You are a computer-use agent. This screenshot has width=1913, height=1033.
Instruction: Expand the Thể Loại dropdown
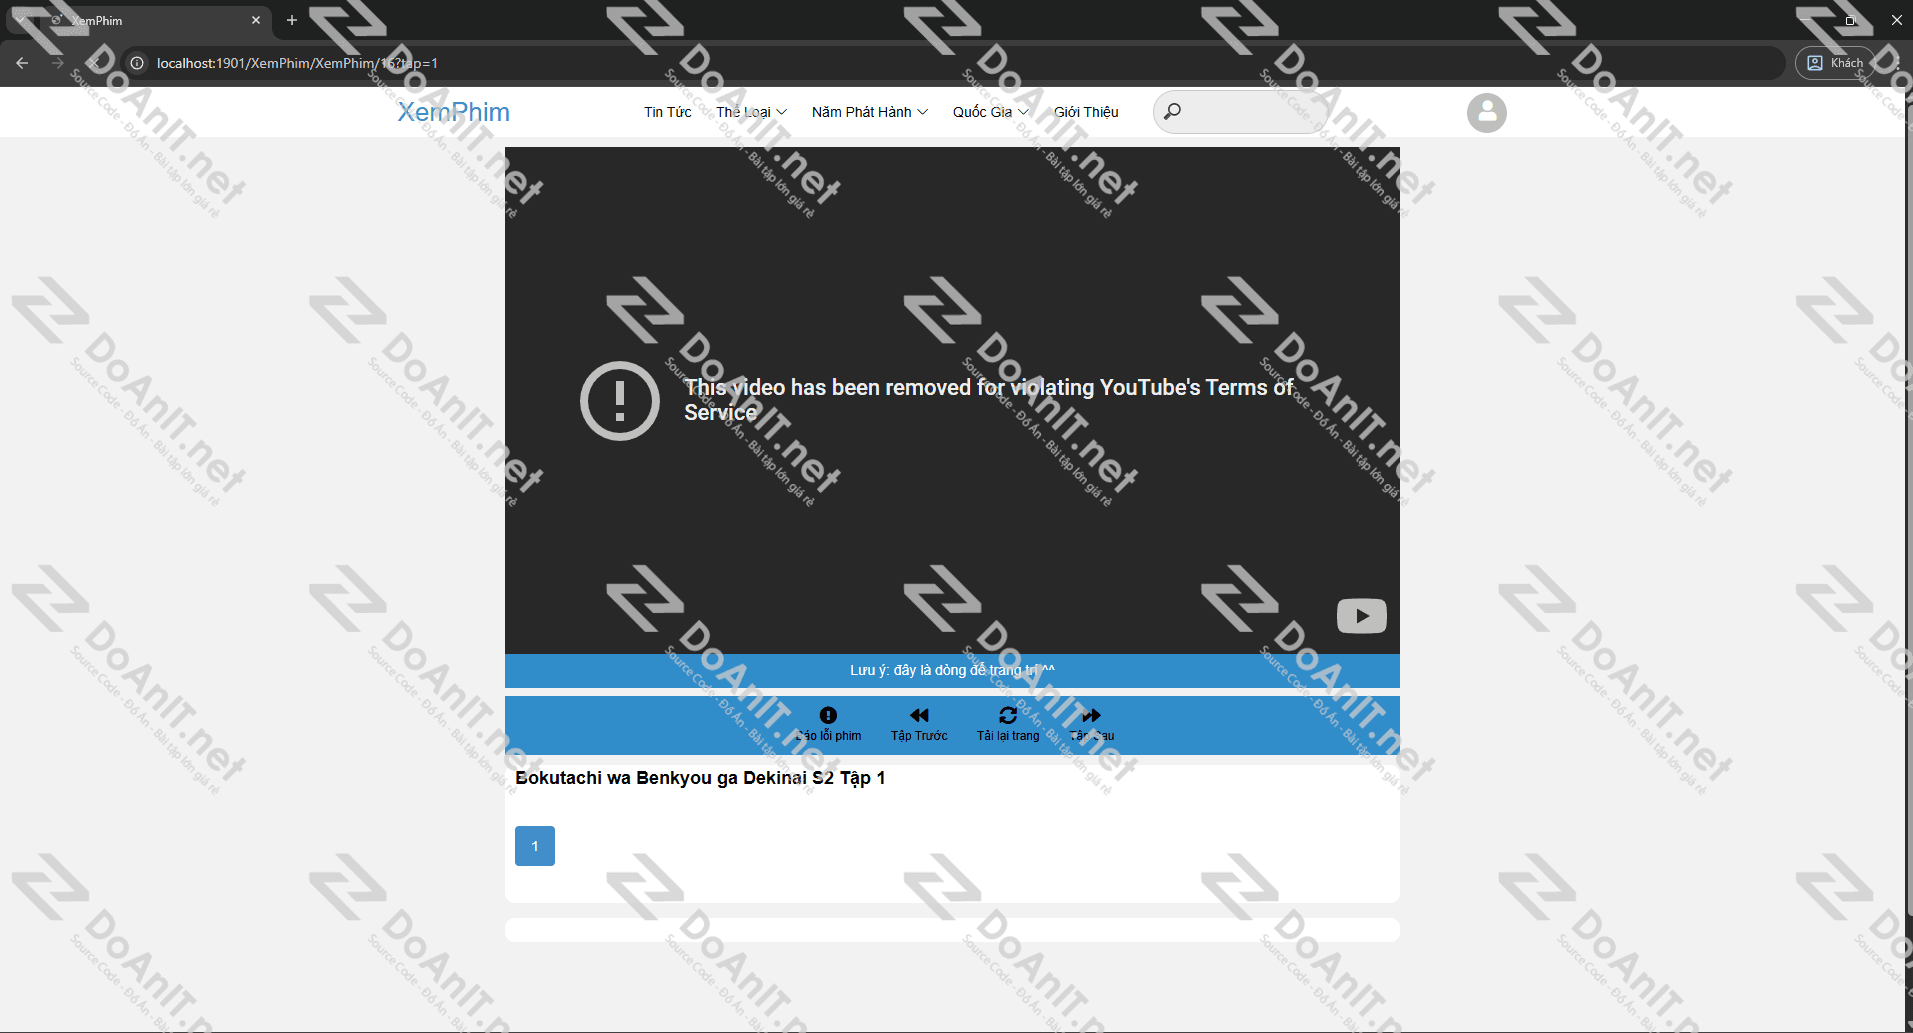pyautogui.click(x=751, y=112)
